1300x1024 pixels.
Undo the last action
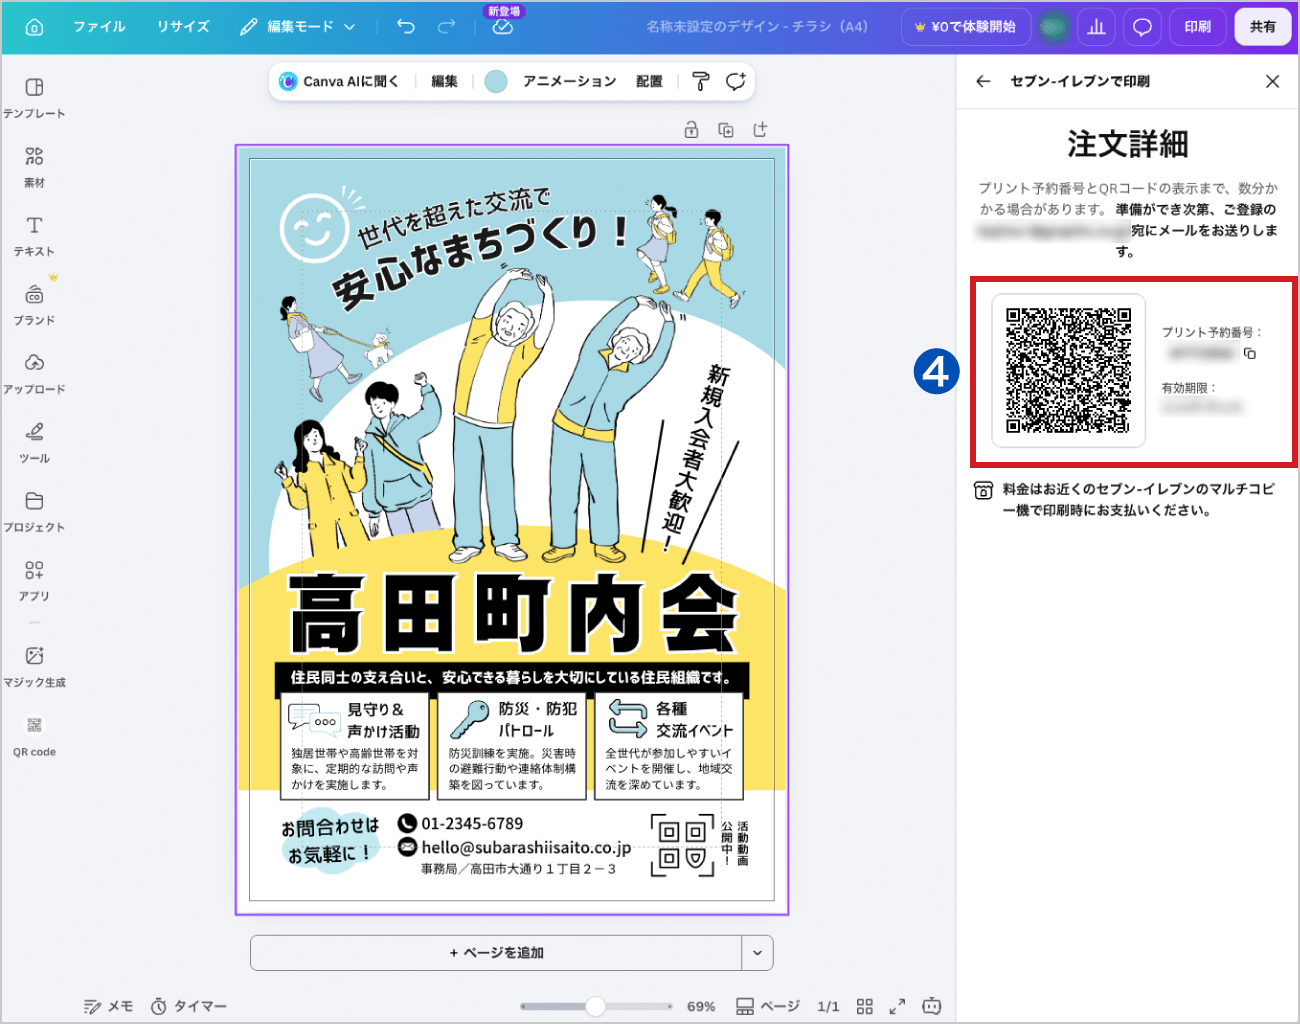click(x=405, y=27)
